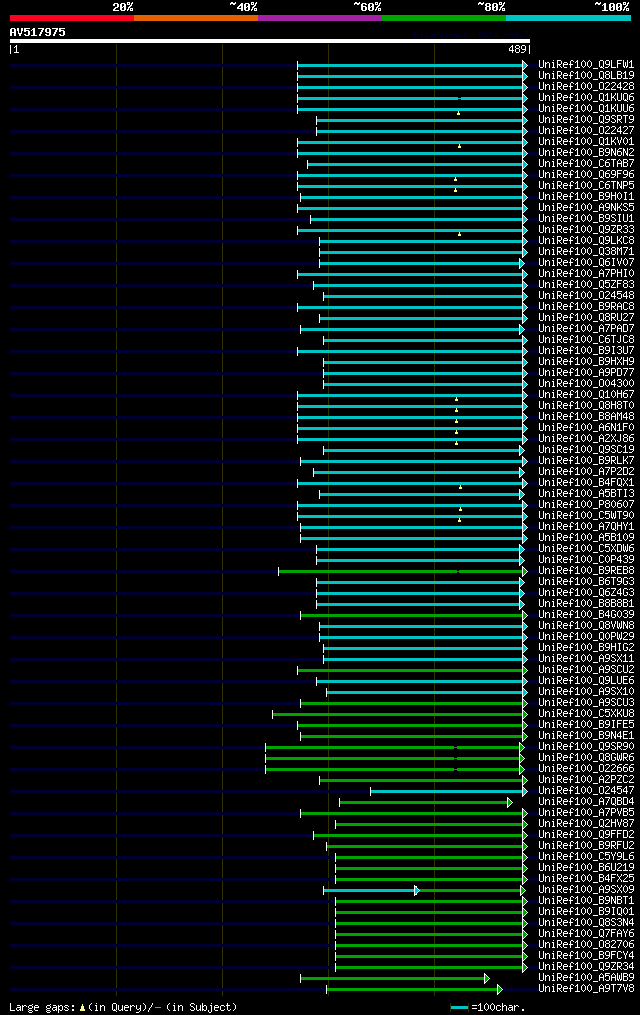Click the cyan mid-row arrowhead on UniRef100_A9SX09
This screenshot has width=640, height=1015.
click(x=417, y=891)
